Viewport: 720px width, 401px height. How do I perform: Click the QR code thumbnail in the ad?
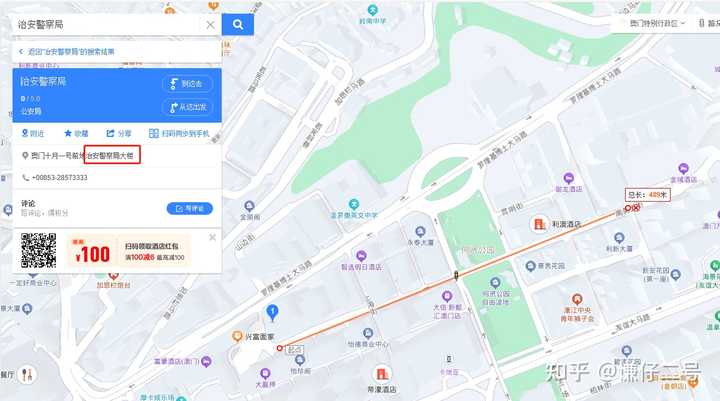point(39,250)
